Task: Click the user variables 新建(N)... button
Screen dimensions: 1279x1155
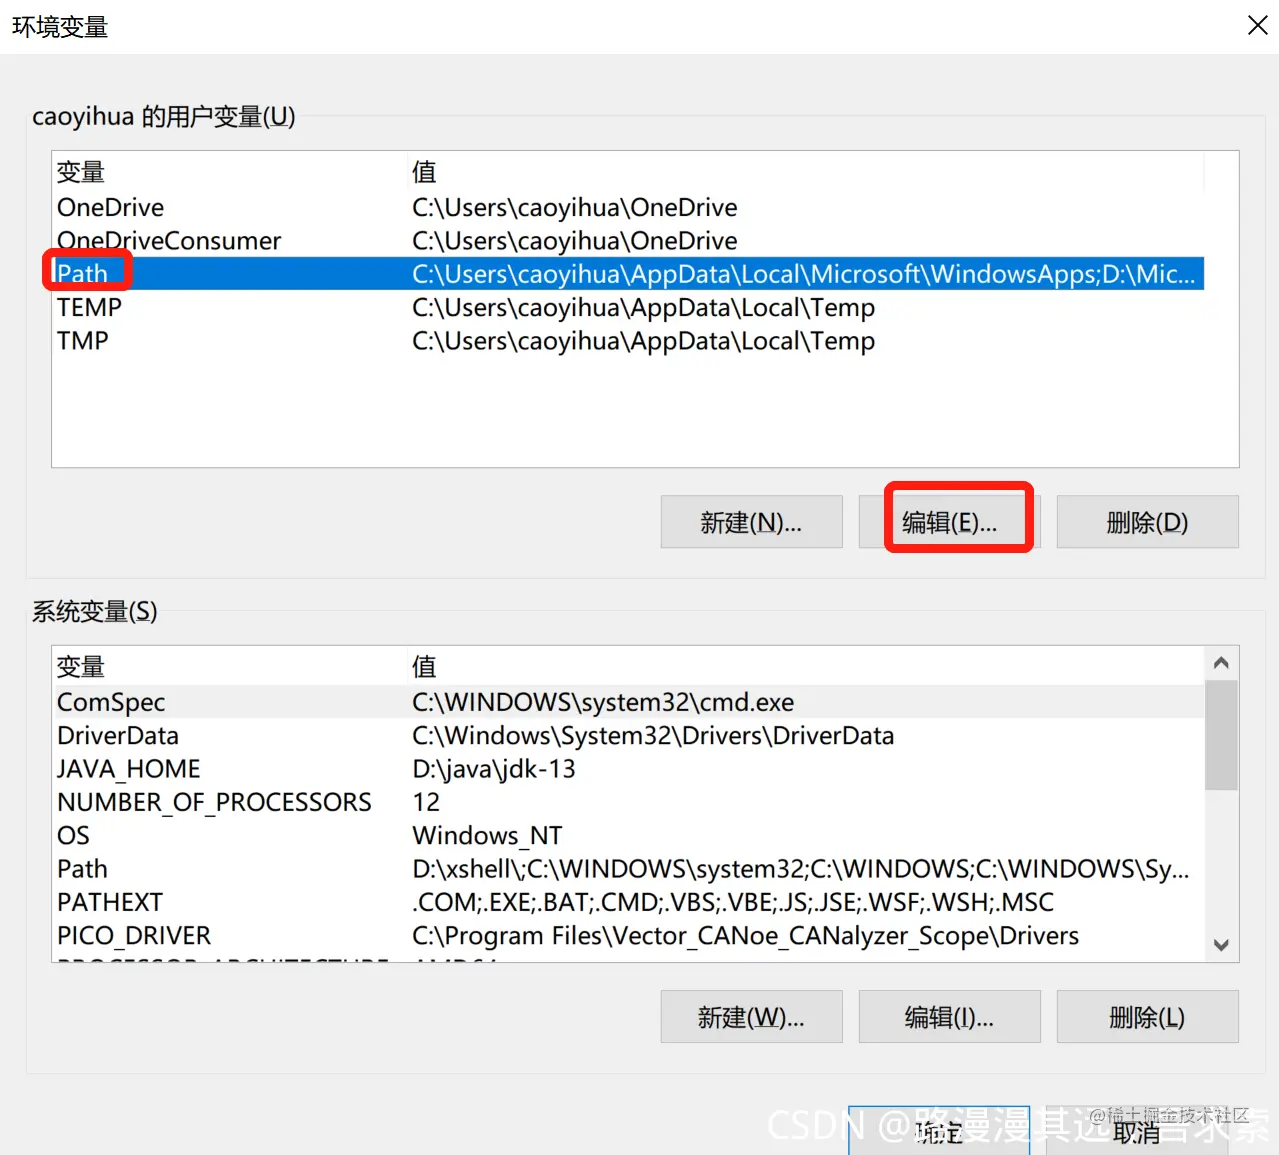Action: [x=751, y=522]
